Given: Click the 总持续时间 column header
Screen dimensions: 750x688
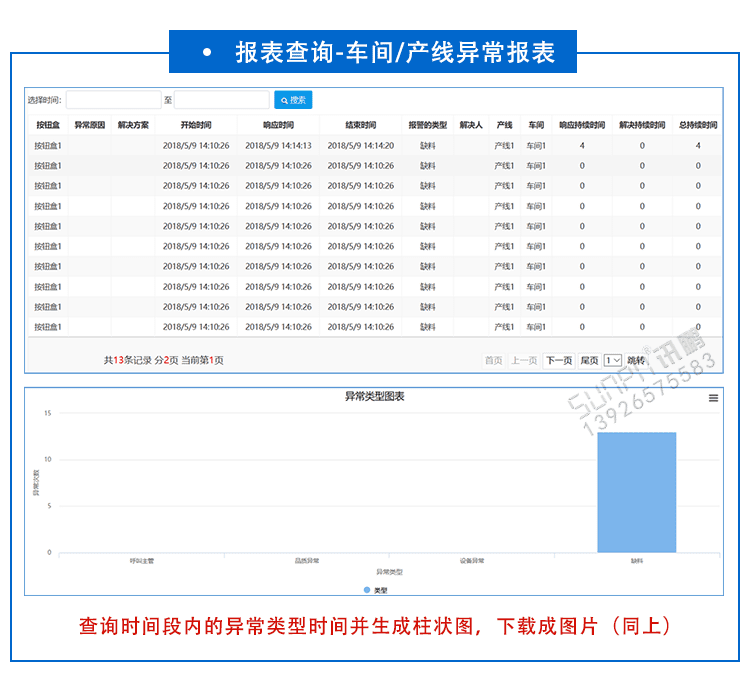Looking at the screenshot, I should click(698, 125).
